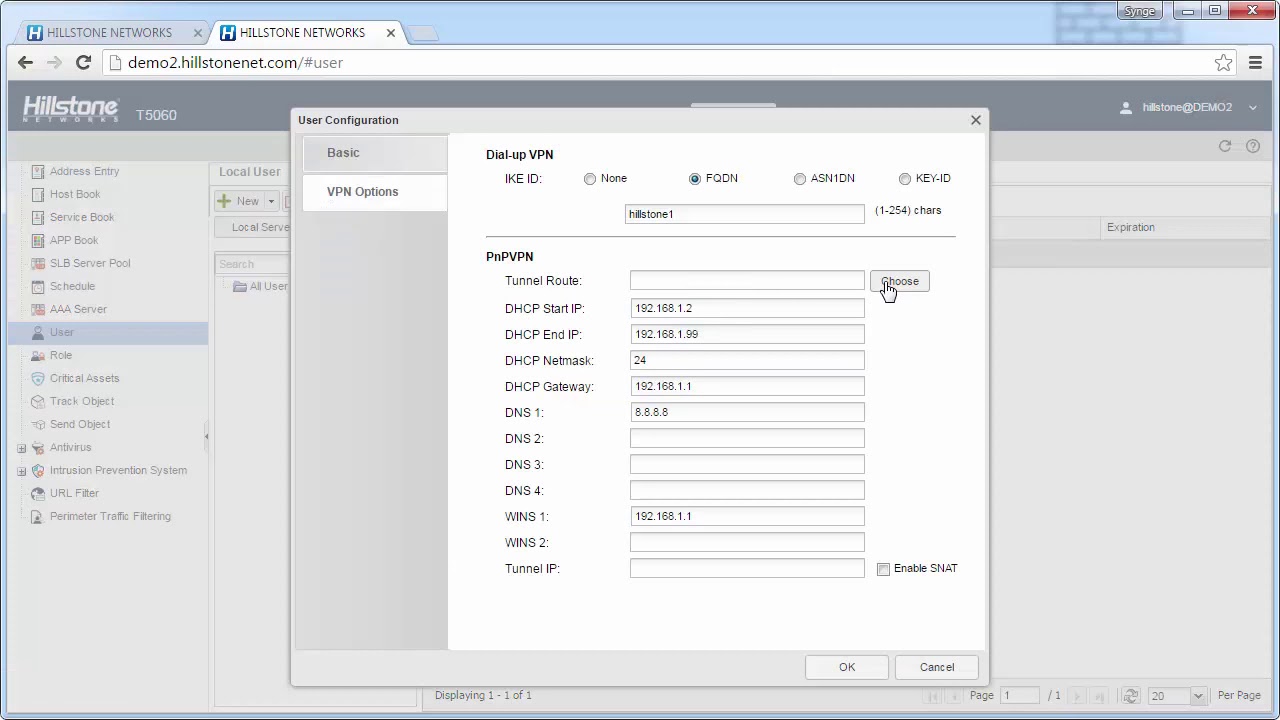Image resolution: width=1280 pixels, height=720 pixels.
Task: Click the Role sidebar icon
Action: coord(38,355)
